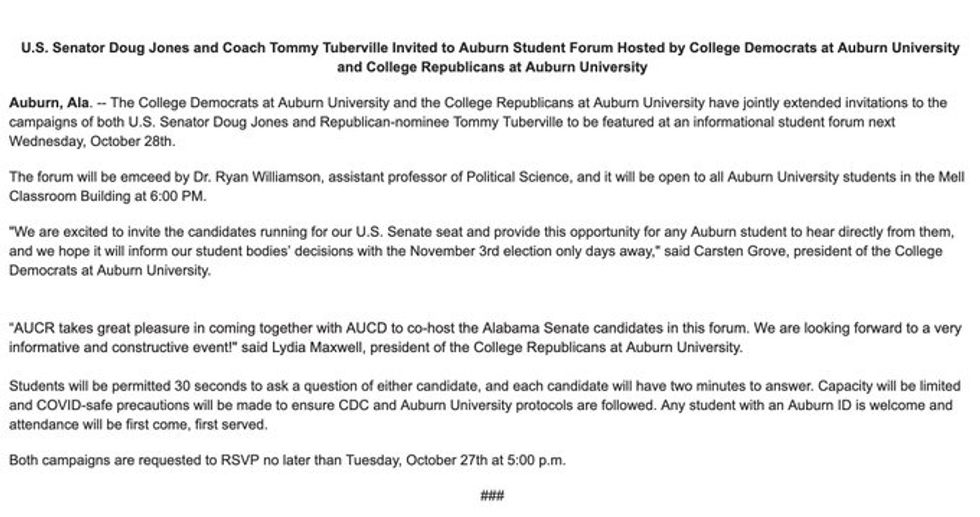
Task: Click 'Democrats at Auburn University.' ending line
Action: point(110,271)
